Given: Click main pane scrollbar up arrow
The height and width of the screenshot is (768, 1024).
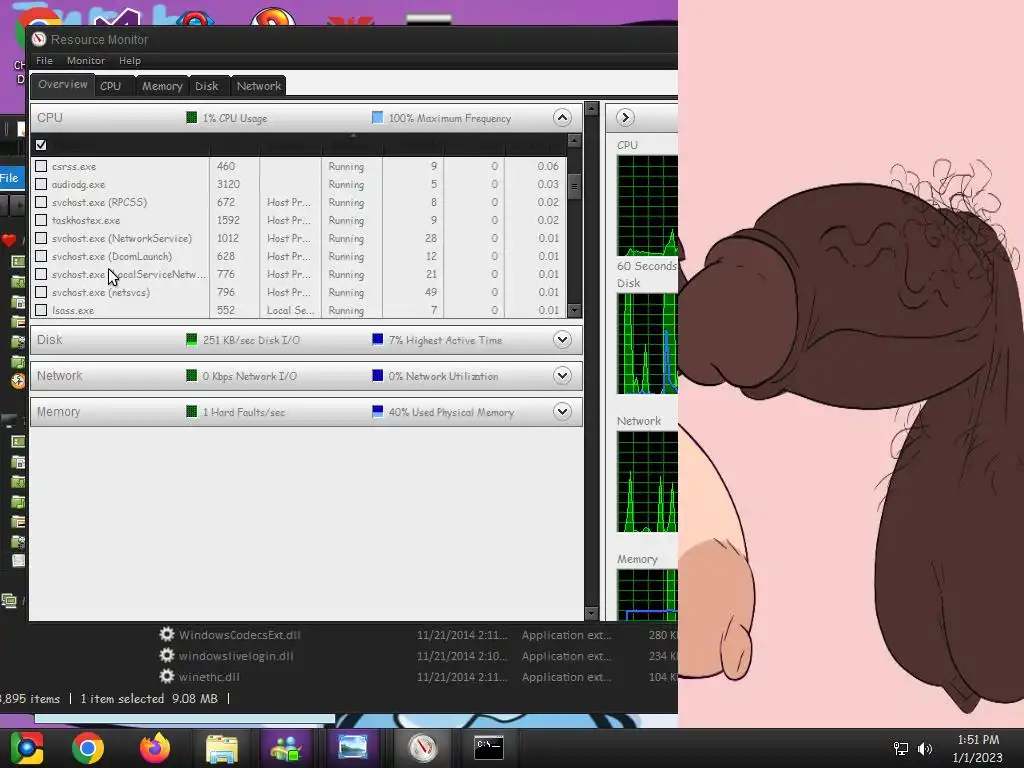Looking at the screenshot, I should [592, 108].
